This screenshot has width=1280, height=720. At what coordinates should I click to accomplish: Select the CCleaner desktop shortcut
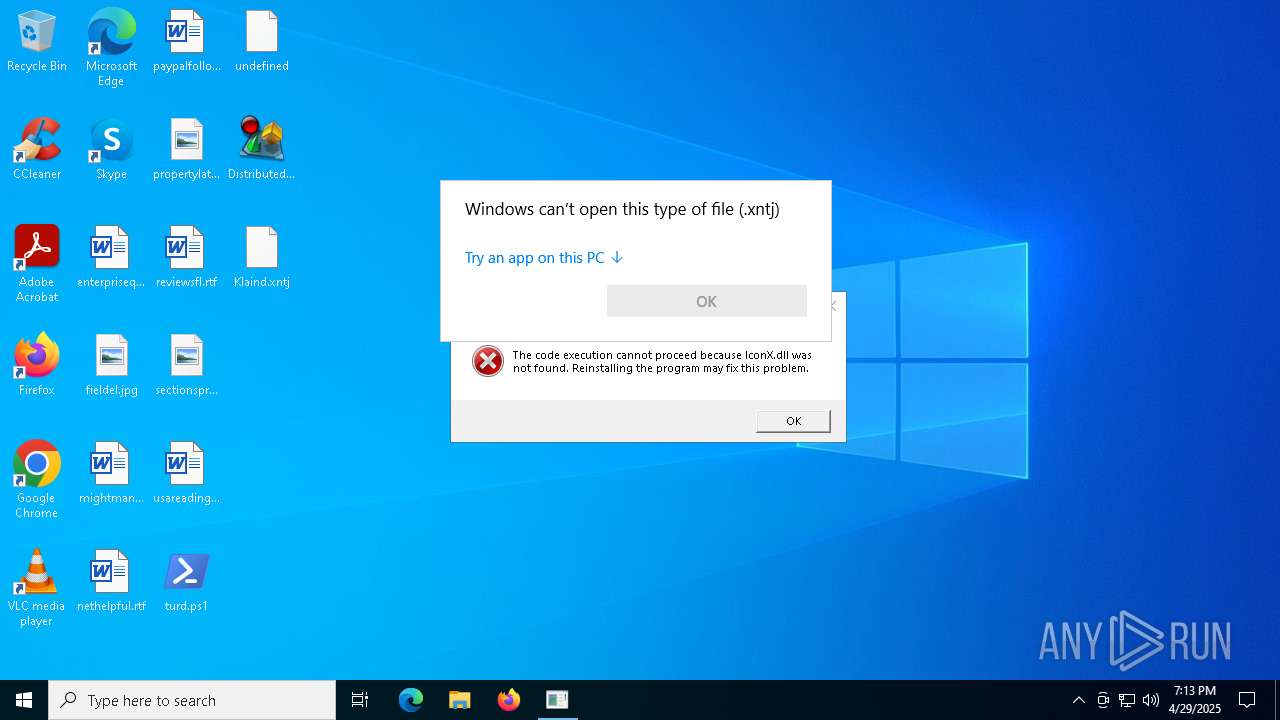[x=37, y=149]
